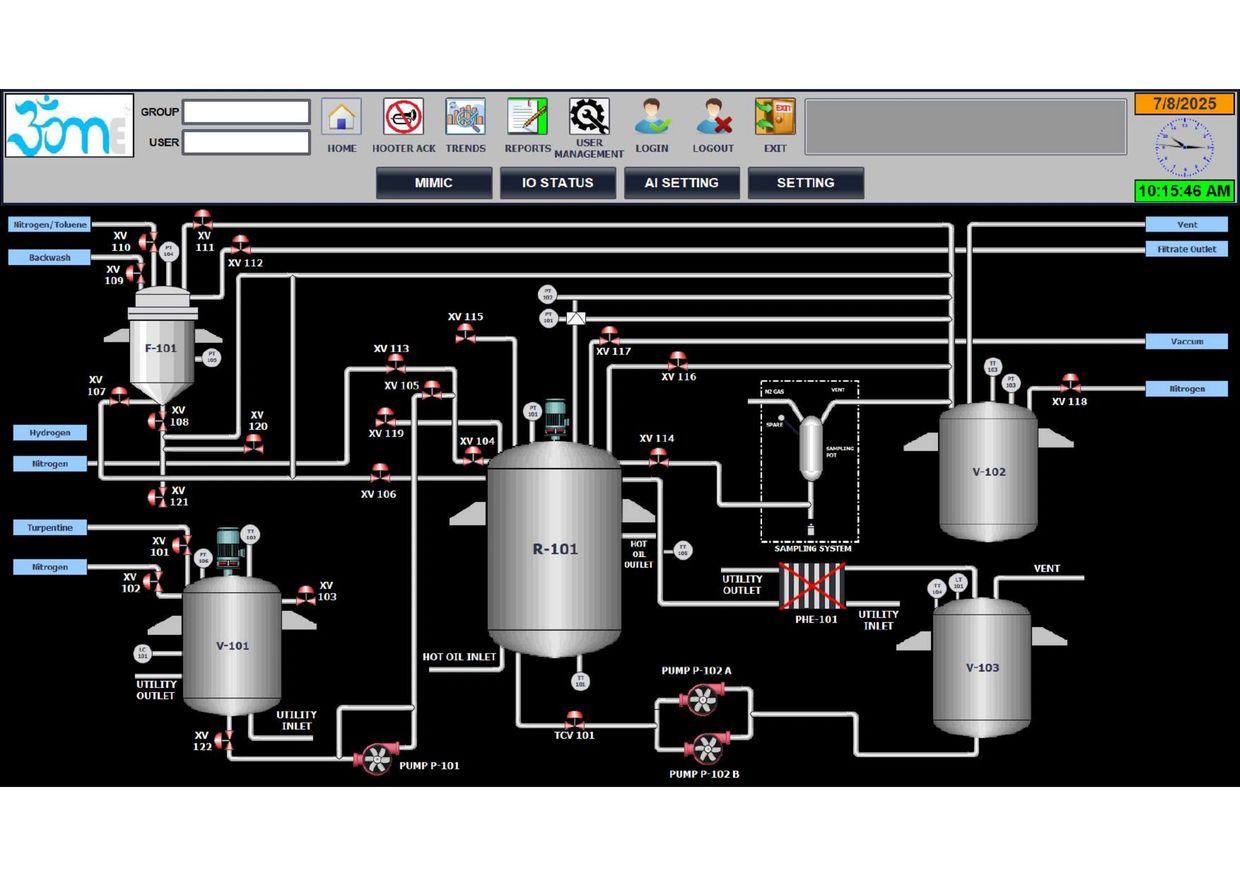1240x876 pixels.
Task: Click the GROUP input field
Action: coord(246,112)
